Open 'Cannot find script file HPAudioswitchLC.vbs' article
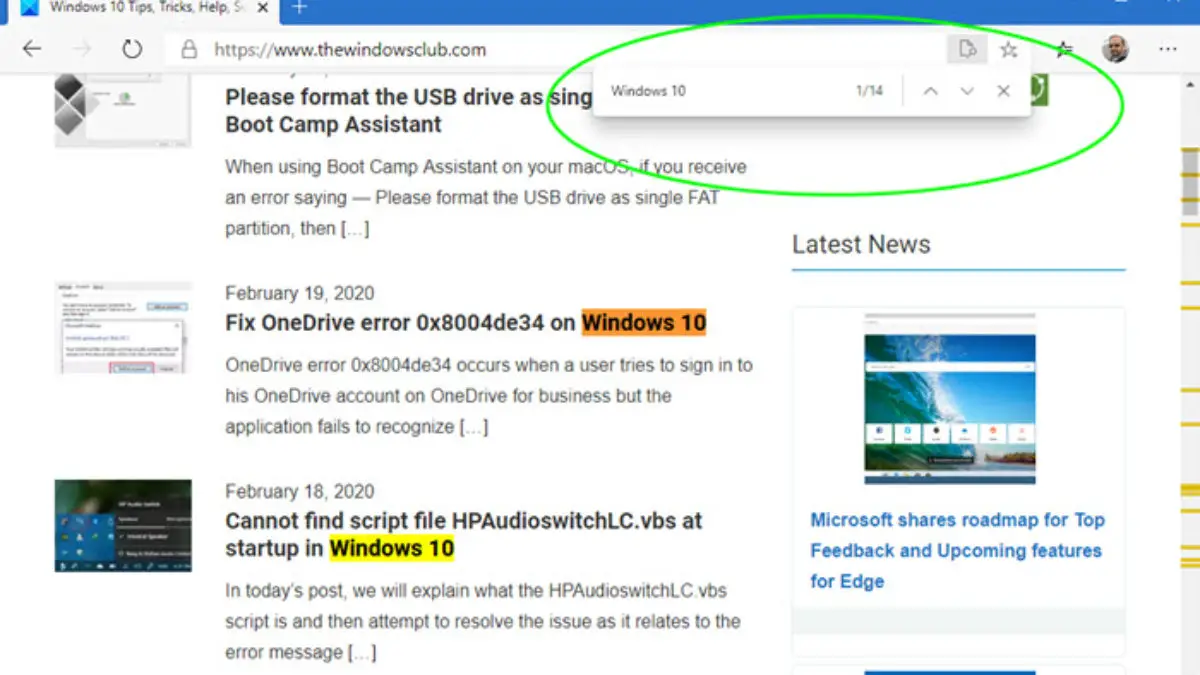Image resolution: width=1200 pixels, height=675 pixels. [464, 535]
